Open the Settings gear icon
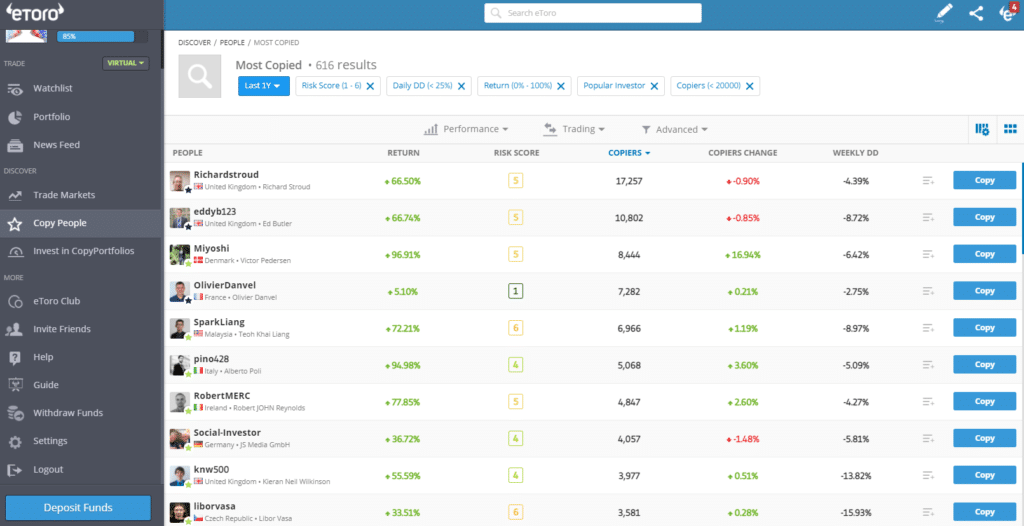The width and height of the screenshot is (1024, 526). [15, 442]
